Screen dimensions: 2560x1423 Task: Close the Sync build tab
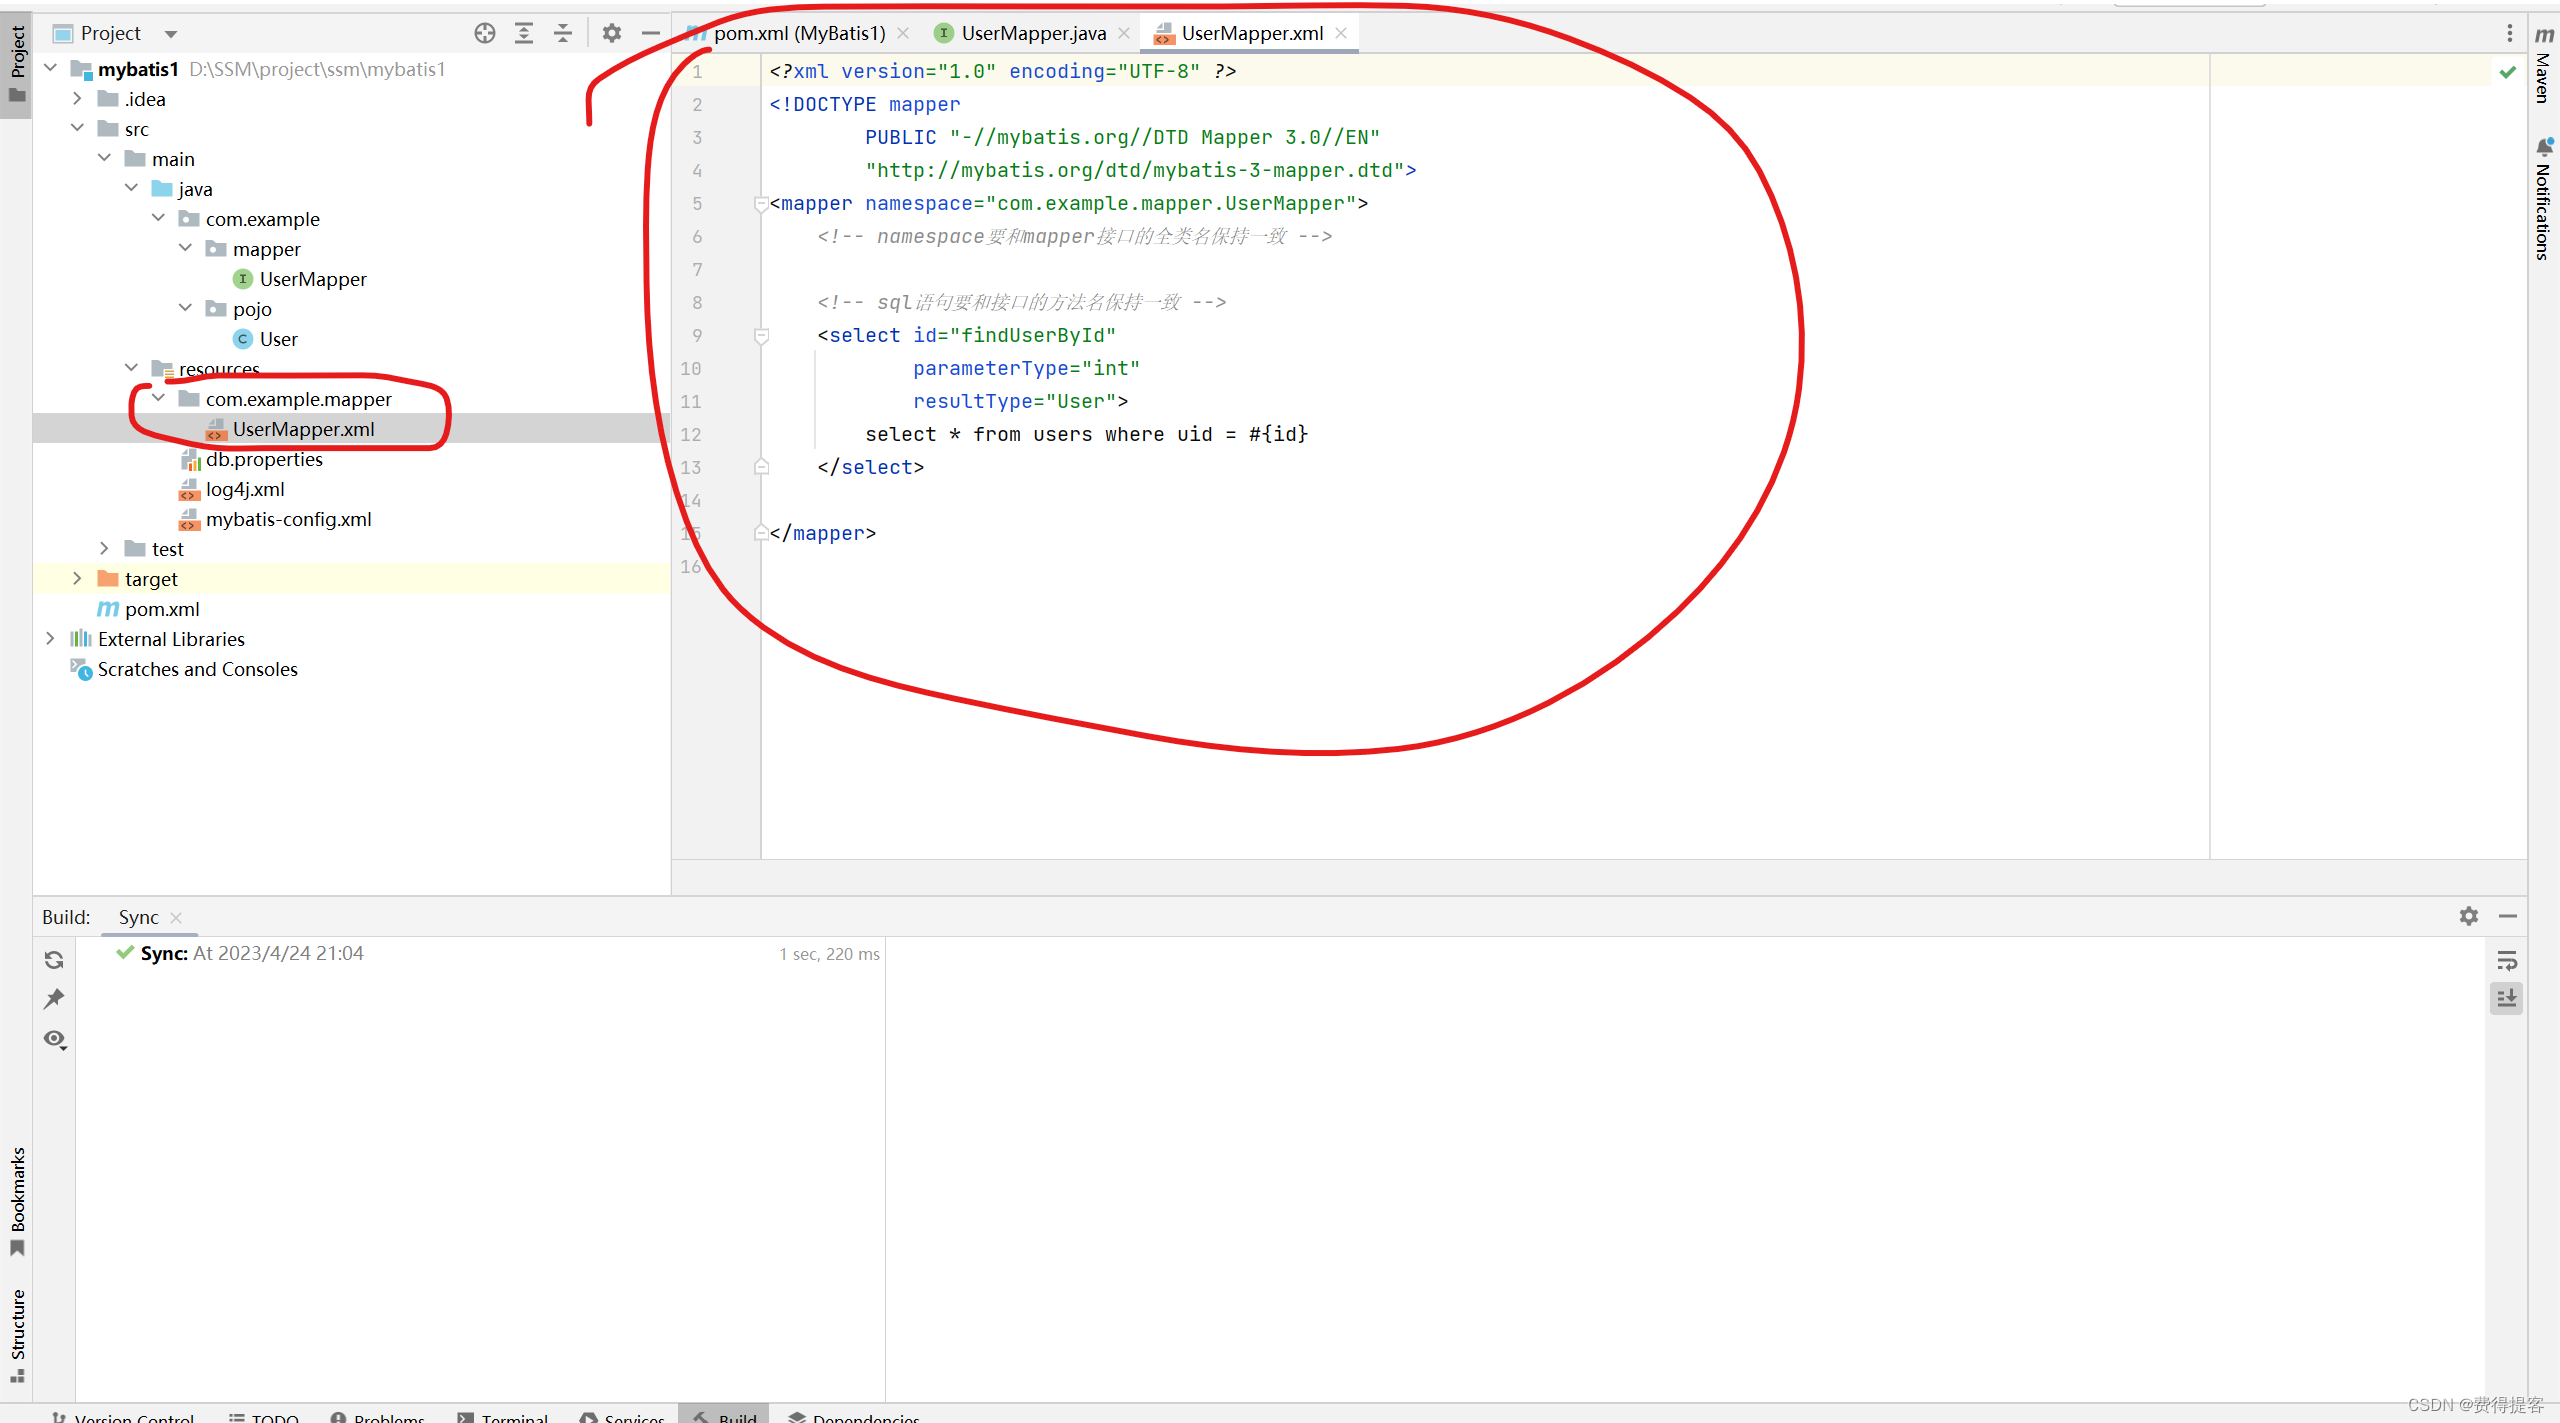pyautogui.click(x=177, y=917)
